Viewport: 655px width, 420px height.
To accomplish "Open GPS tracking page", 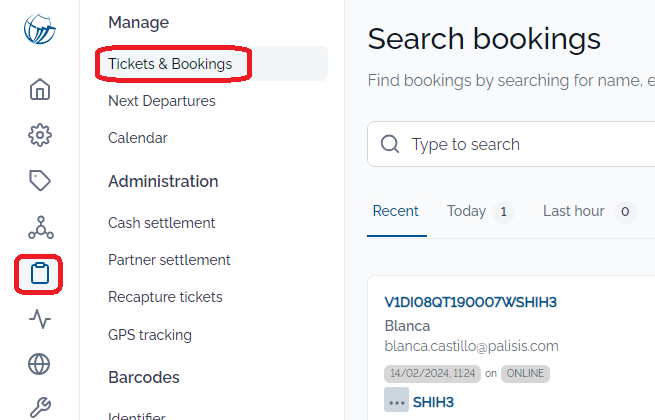I will click(x=150, y=335).
